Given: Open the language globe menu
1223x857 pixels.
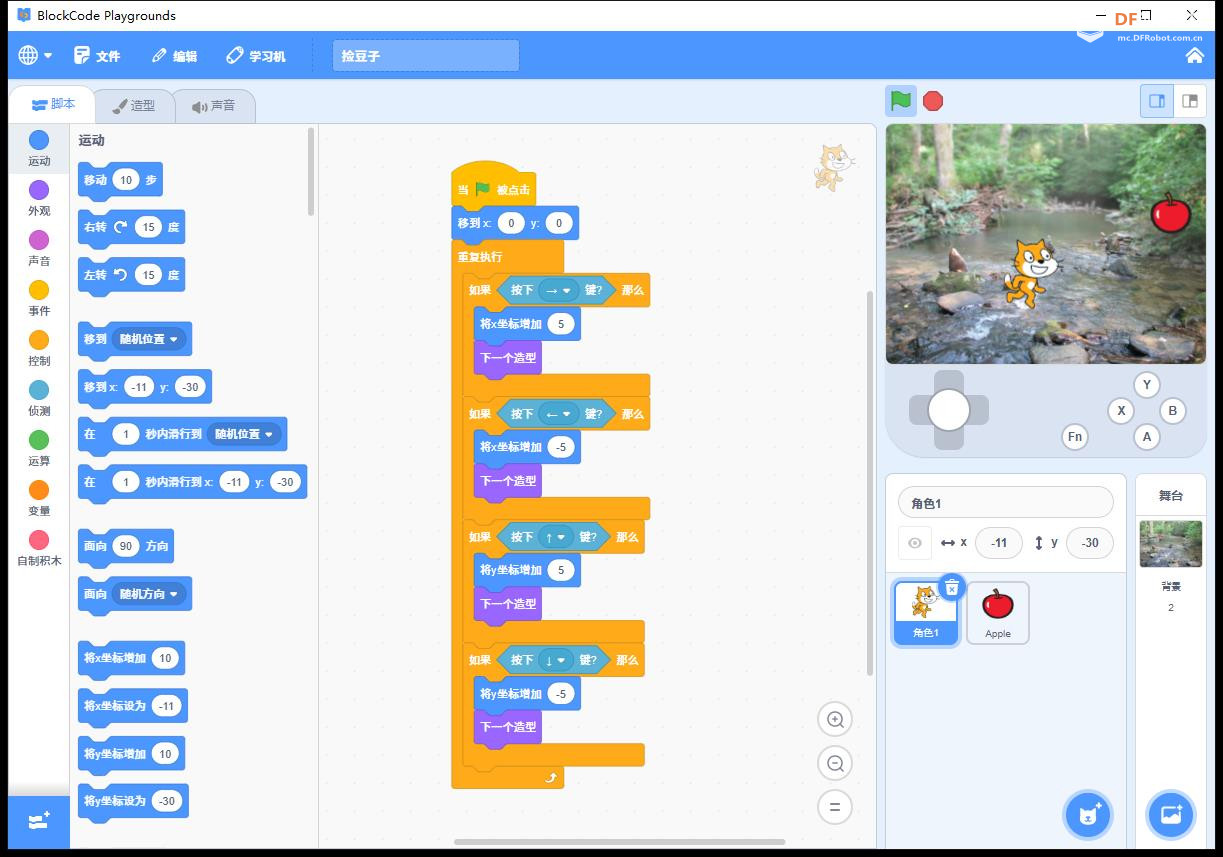Looking at the screenshot, I should [34, 56].
